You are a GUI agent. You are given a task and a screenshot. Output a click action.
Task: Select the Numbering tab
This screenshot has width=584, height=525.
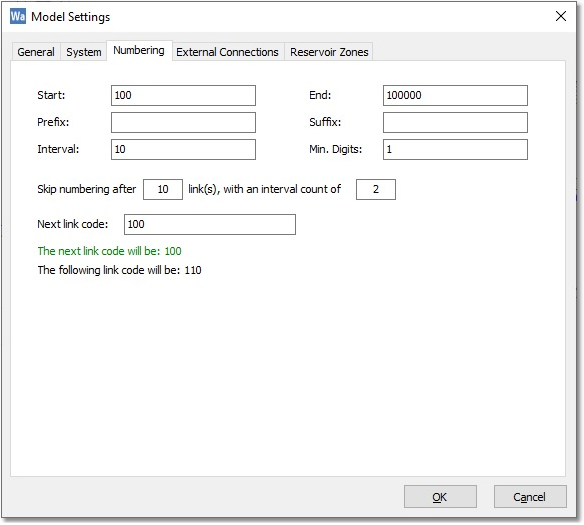pyautogui.click(x=139, y=50)
